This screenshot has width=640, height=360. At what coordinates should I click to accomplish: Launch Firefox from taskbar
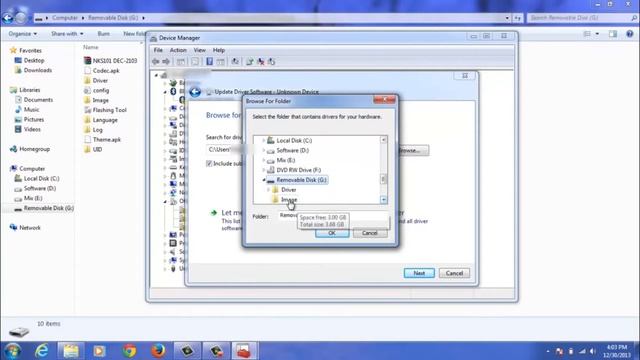pyautogui.click(x=158, y=351)
